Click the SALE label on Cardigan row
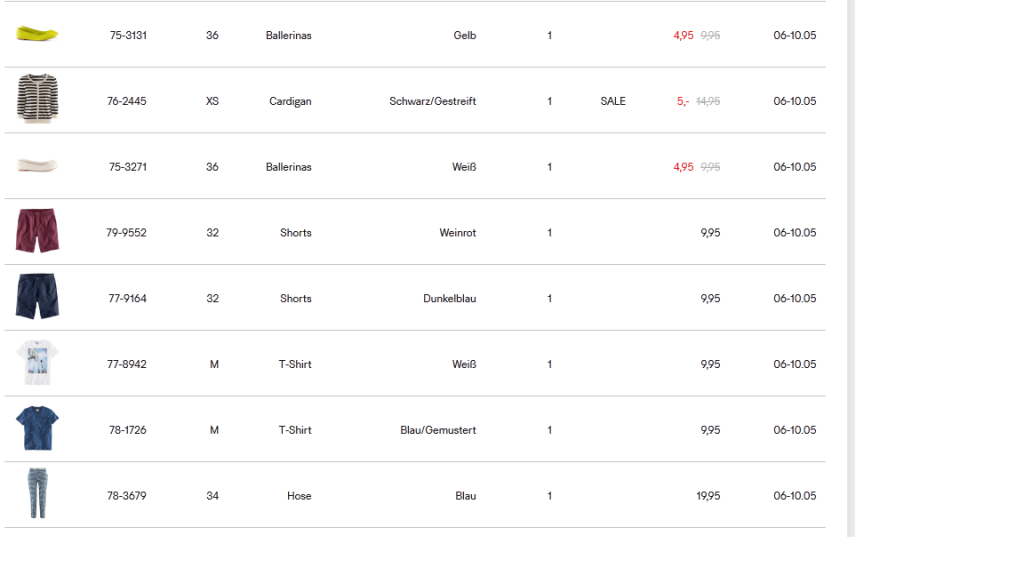This screenshot has height=576, width=1024. click(x=613, y=101)
